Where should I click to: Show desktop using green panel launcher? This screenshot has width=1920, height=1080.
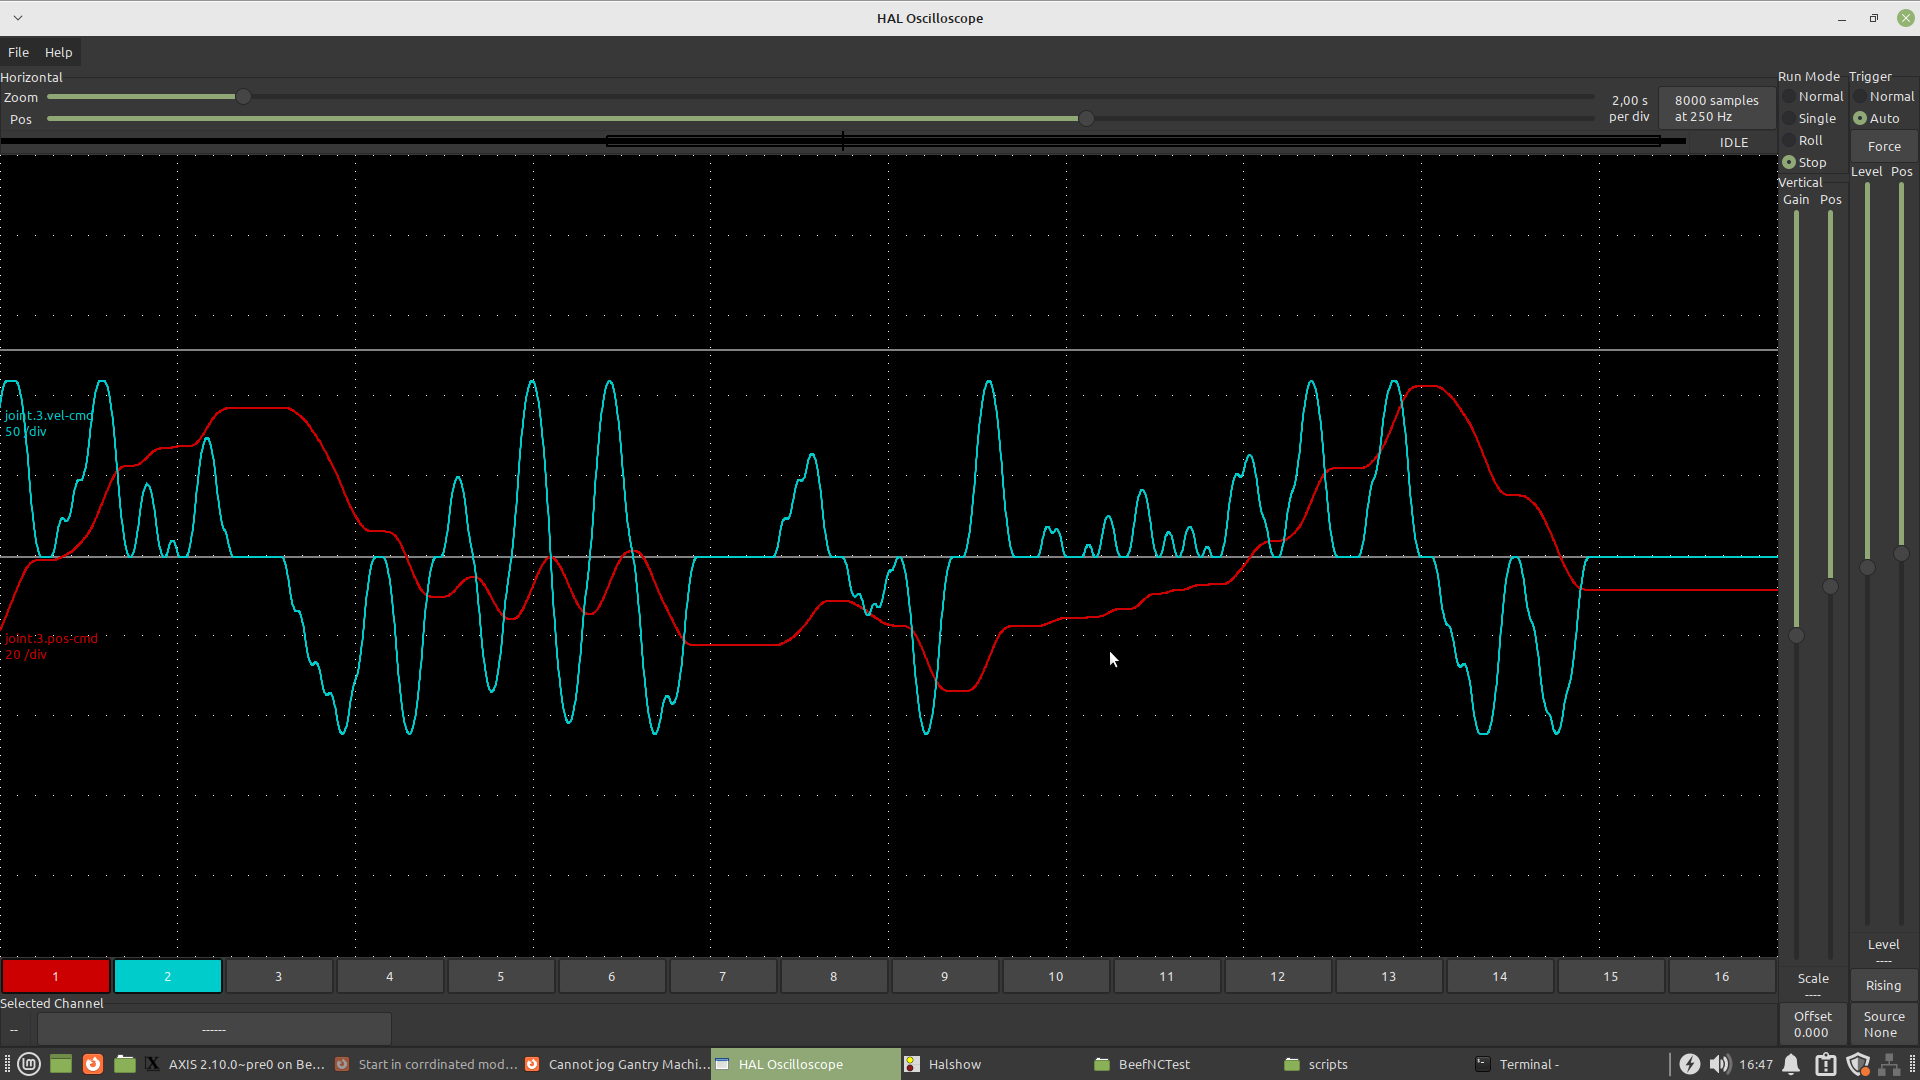coord(61,1064)
